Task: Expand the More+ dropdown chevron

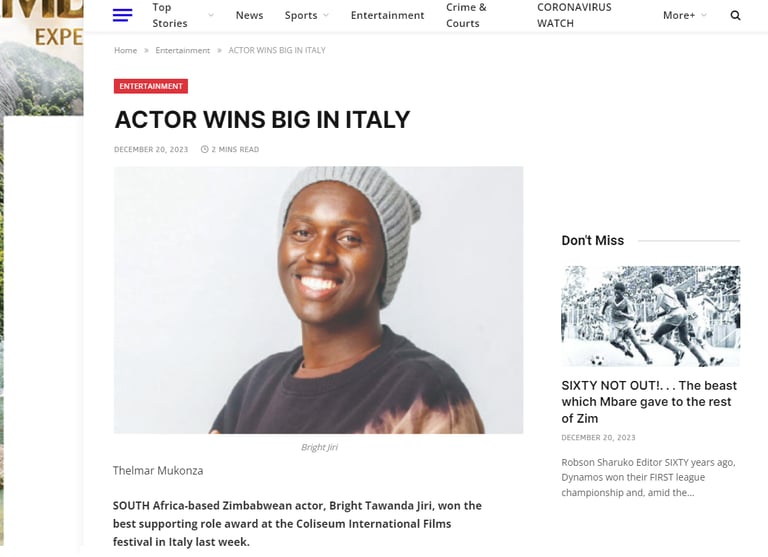Action: [704, 15]
